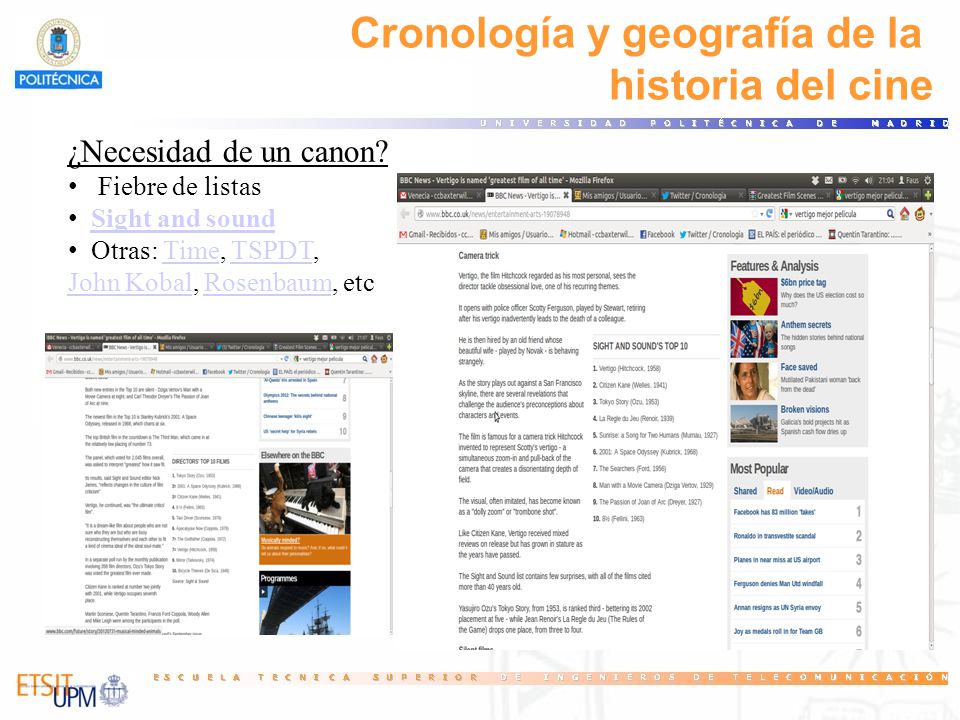
Task: Click the system gear icon in large window
Action: [x=928, y=180]
